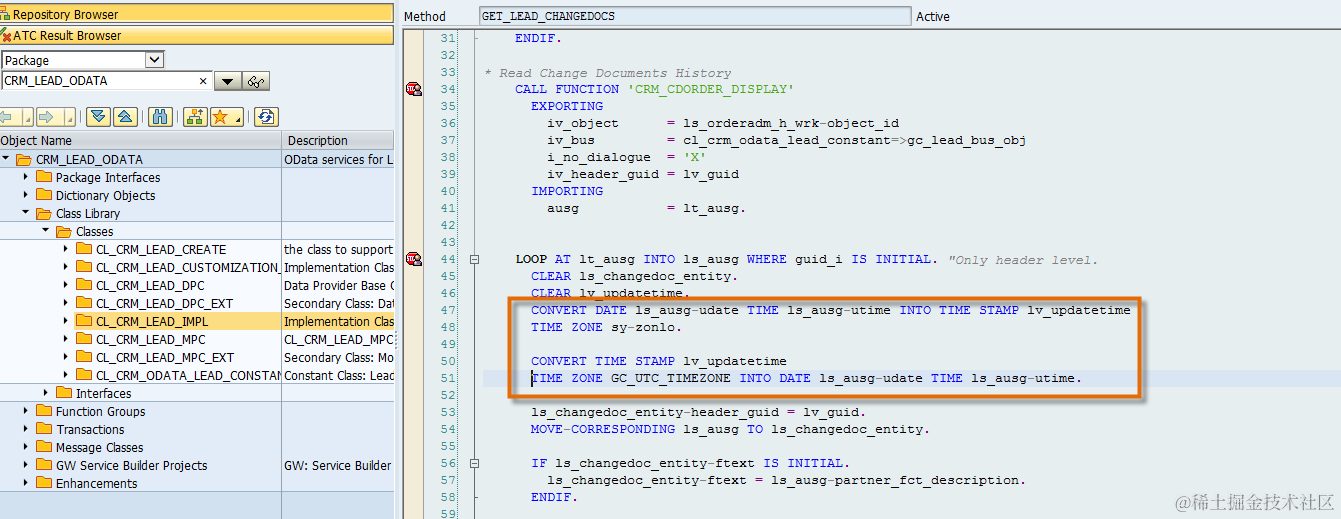1341x519 pixels.
Task: Clear the package name field with the X
Action: coord(203,81)
